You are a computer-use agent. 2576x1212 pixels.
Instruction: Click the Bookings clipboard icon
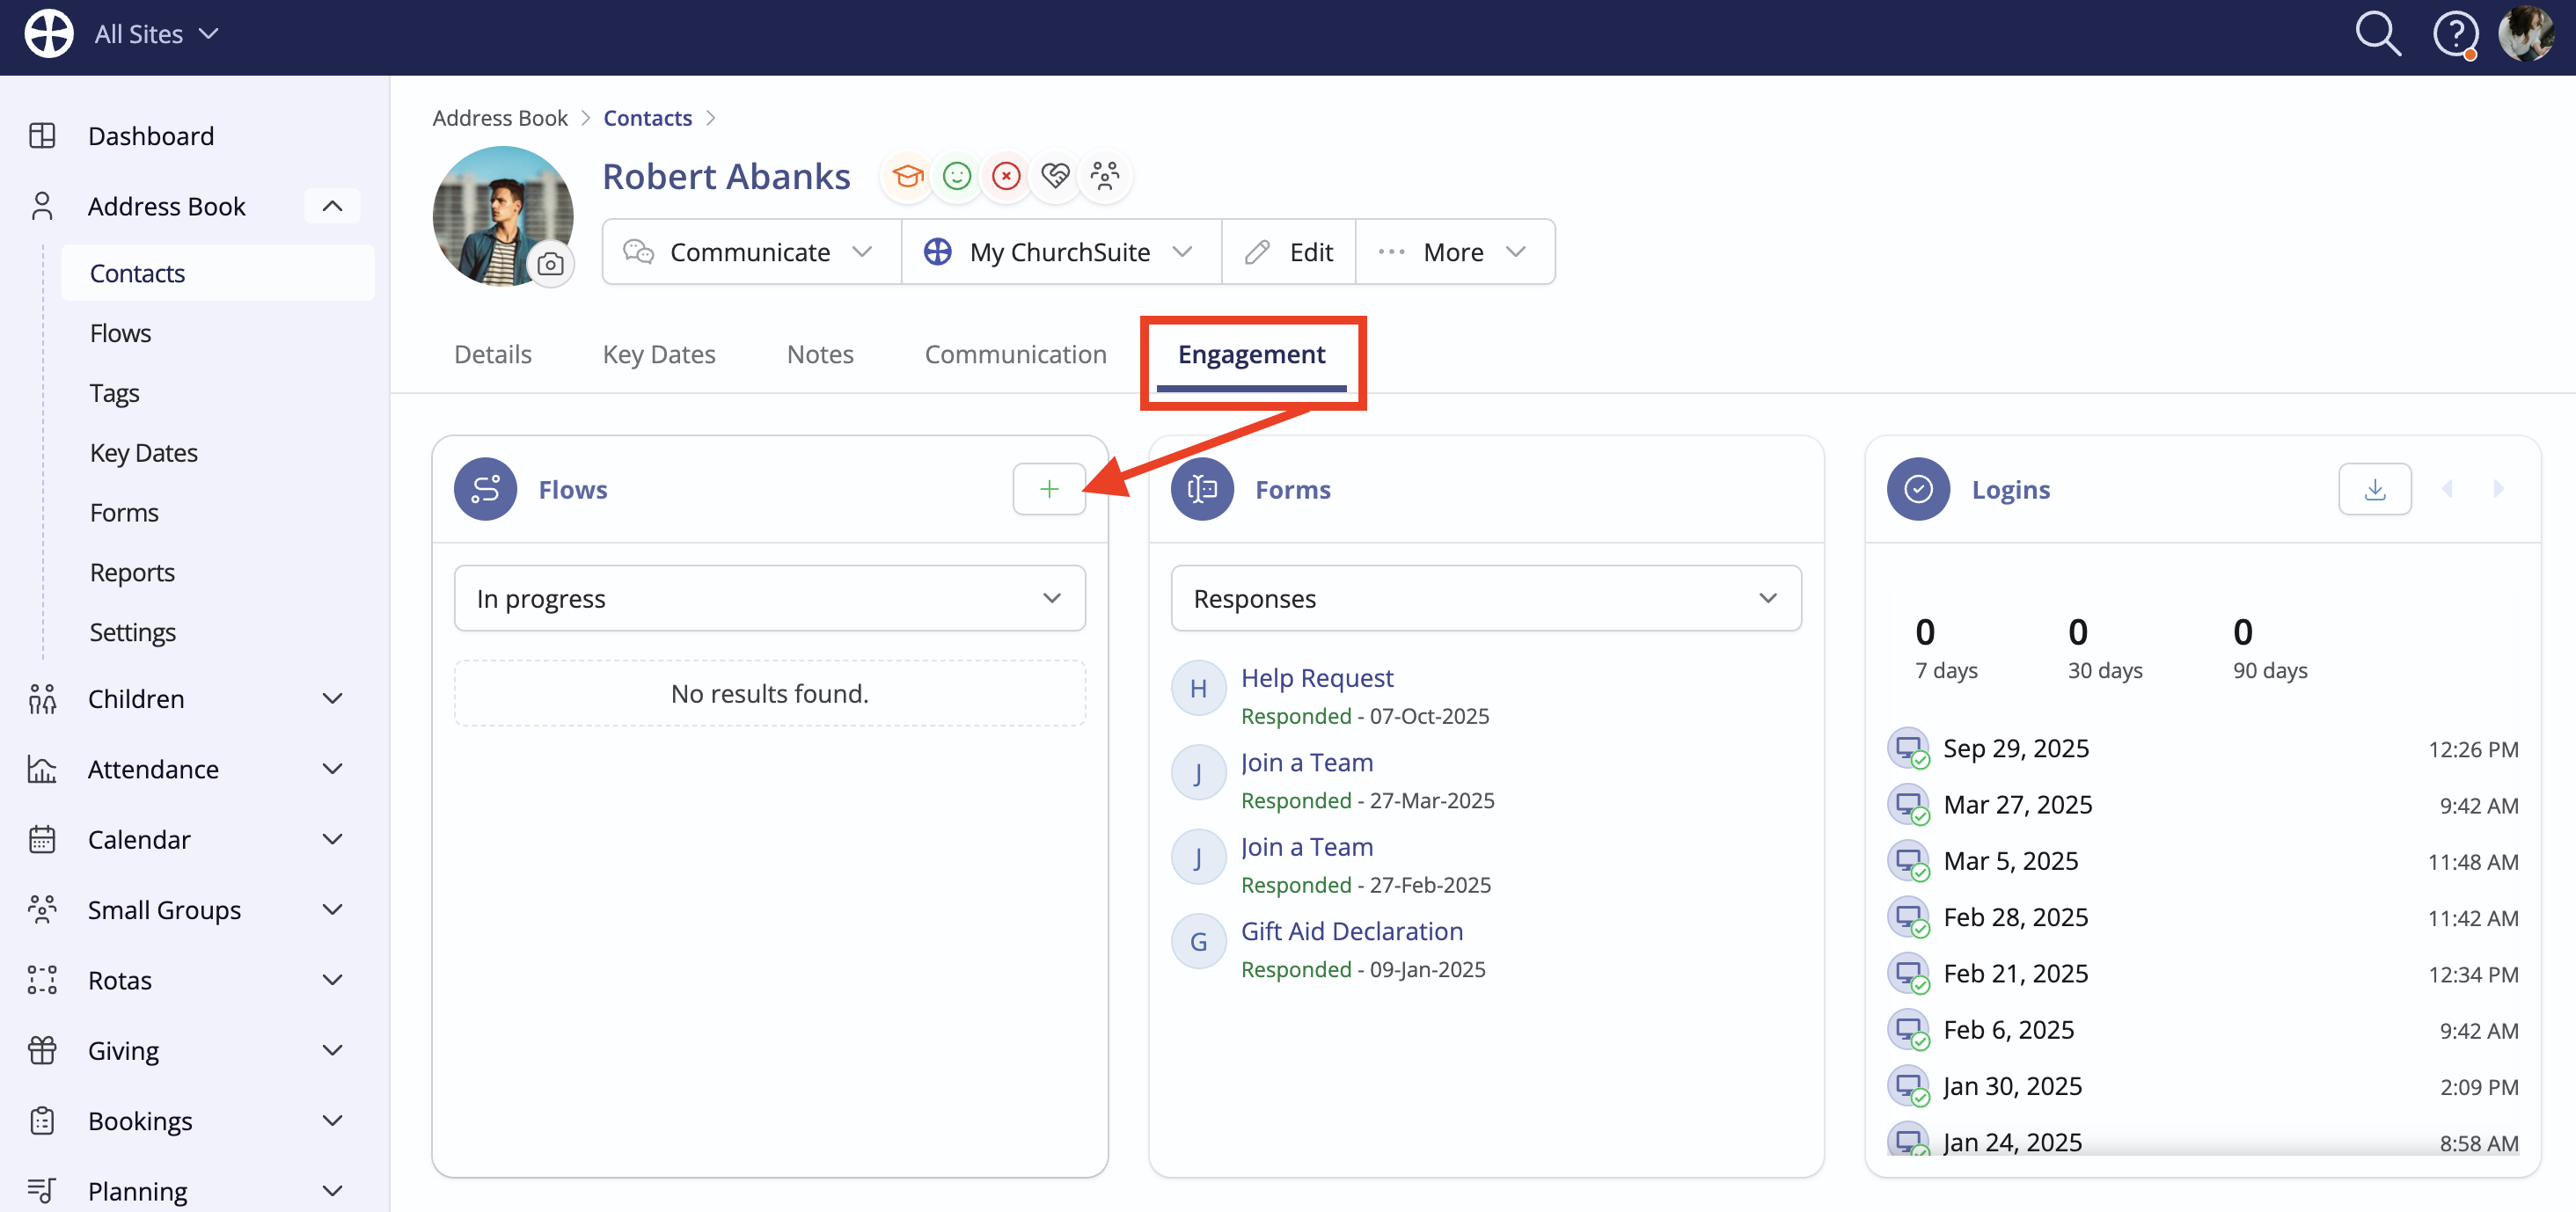coord(42,1121)
